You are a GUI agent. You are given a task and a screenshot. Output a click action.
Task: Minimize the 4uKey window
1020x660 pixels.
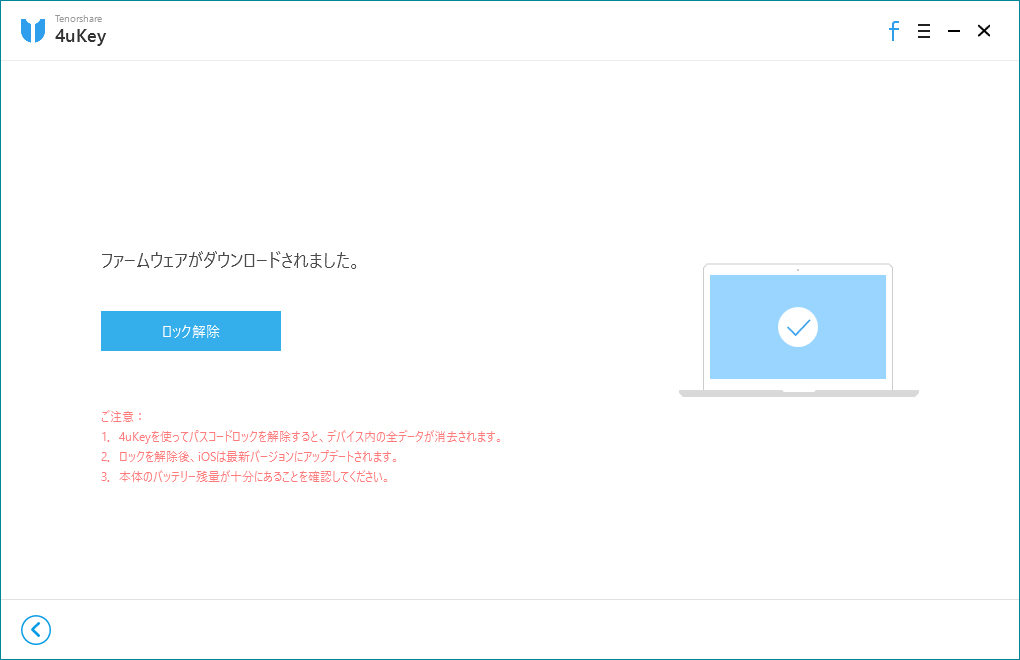(953, 31)
